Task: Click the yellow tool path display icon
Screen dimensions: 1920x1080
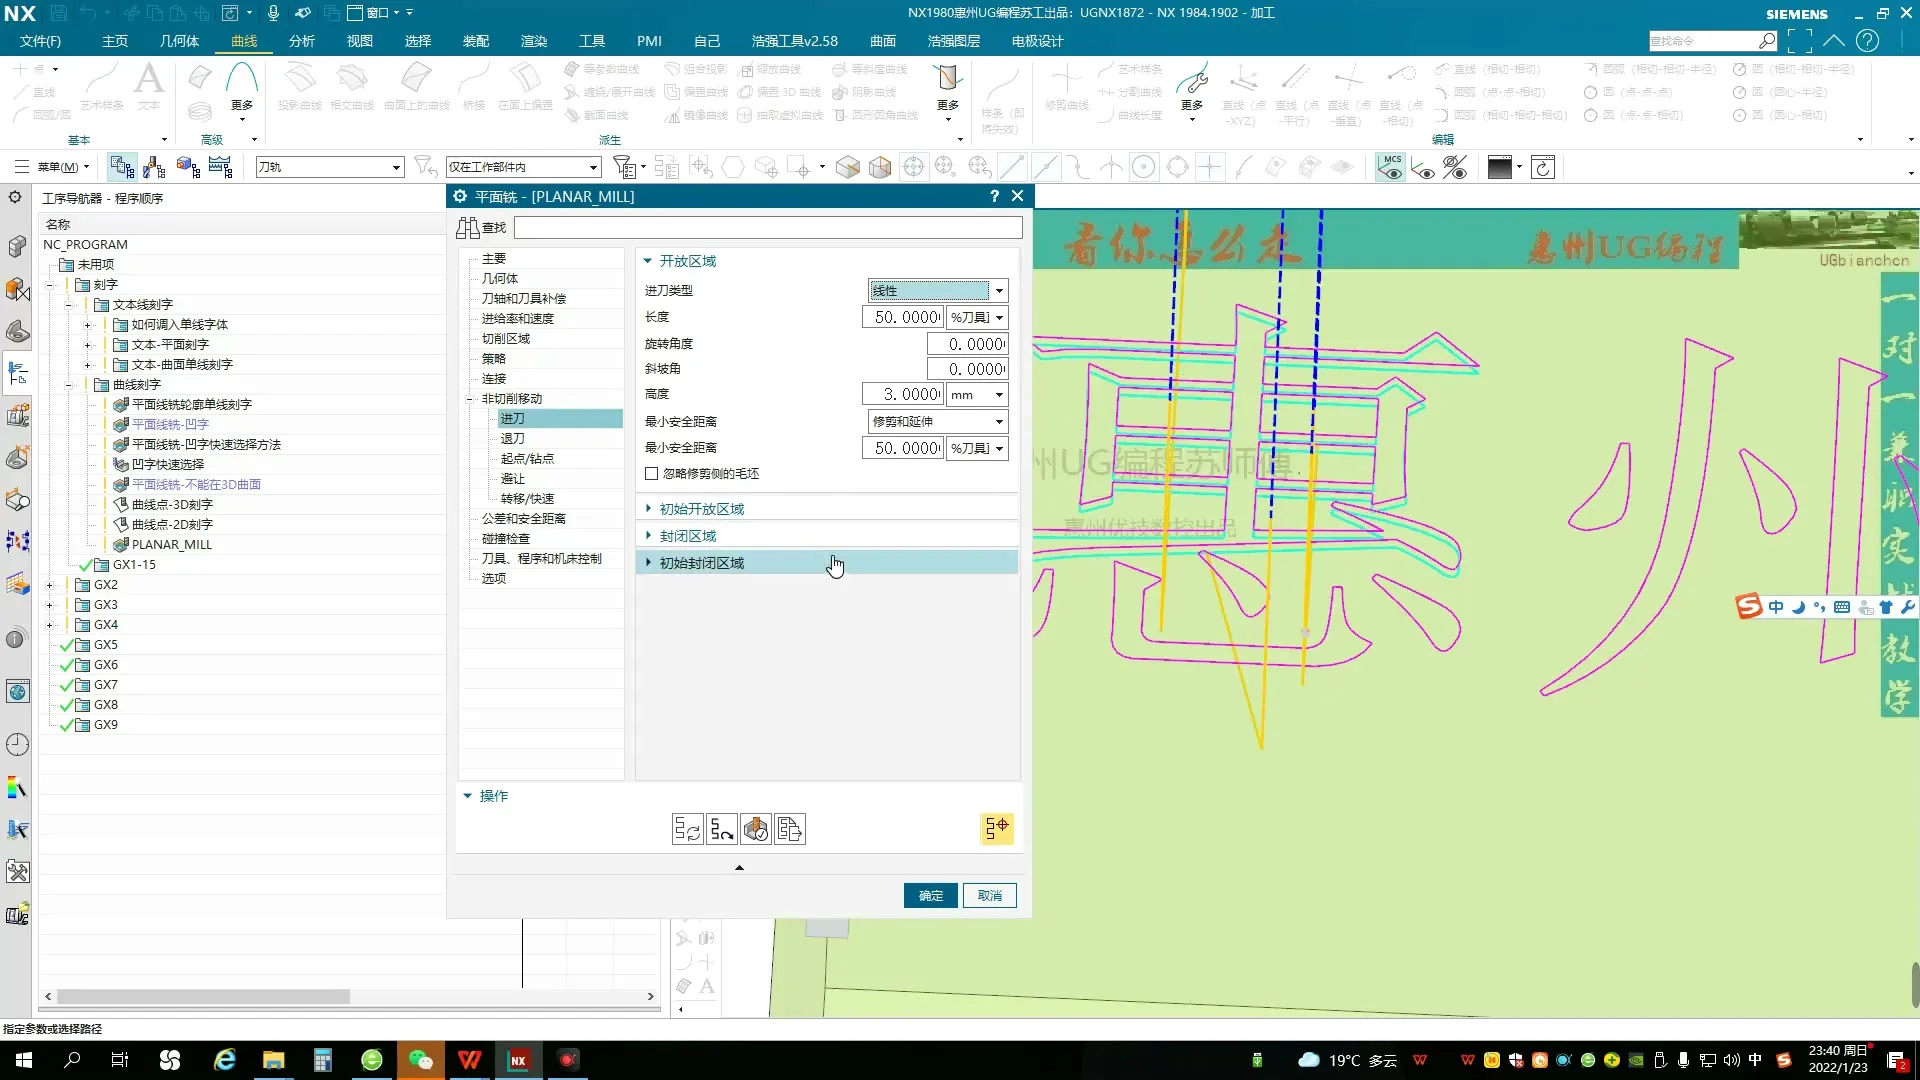Action: 997,828
